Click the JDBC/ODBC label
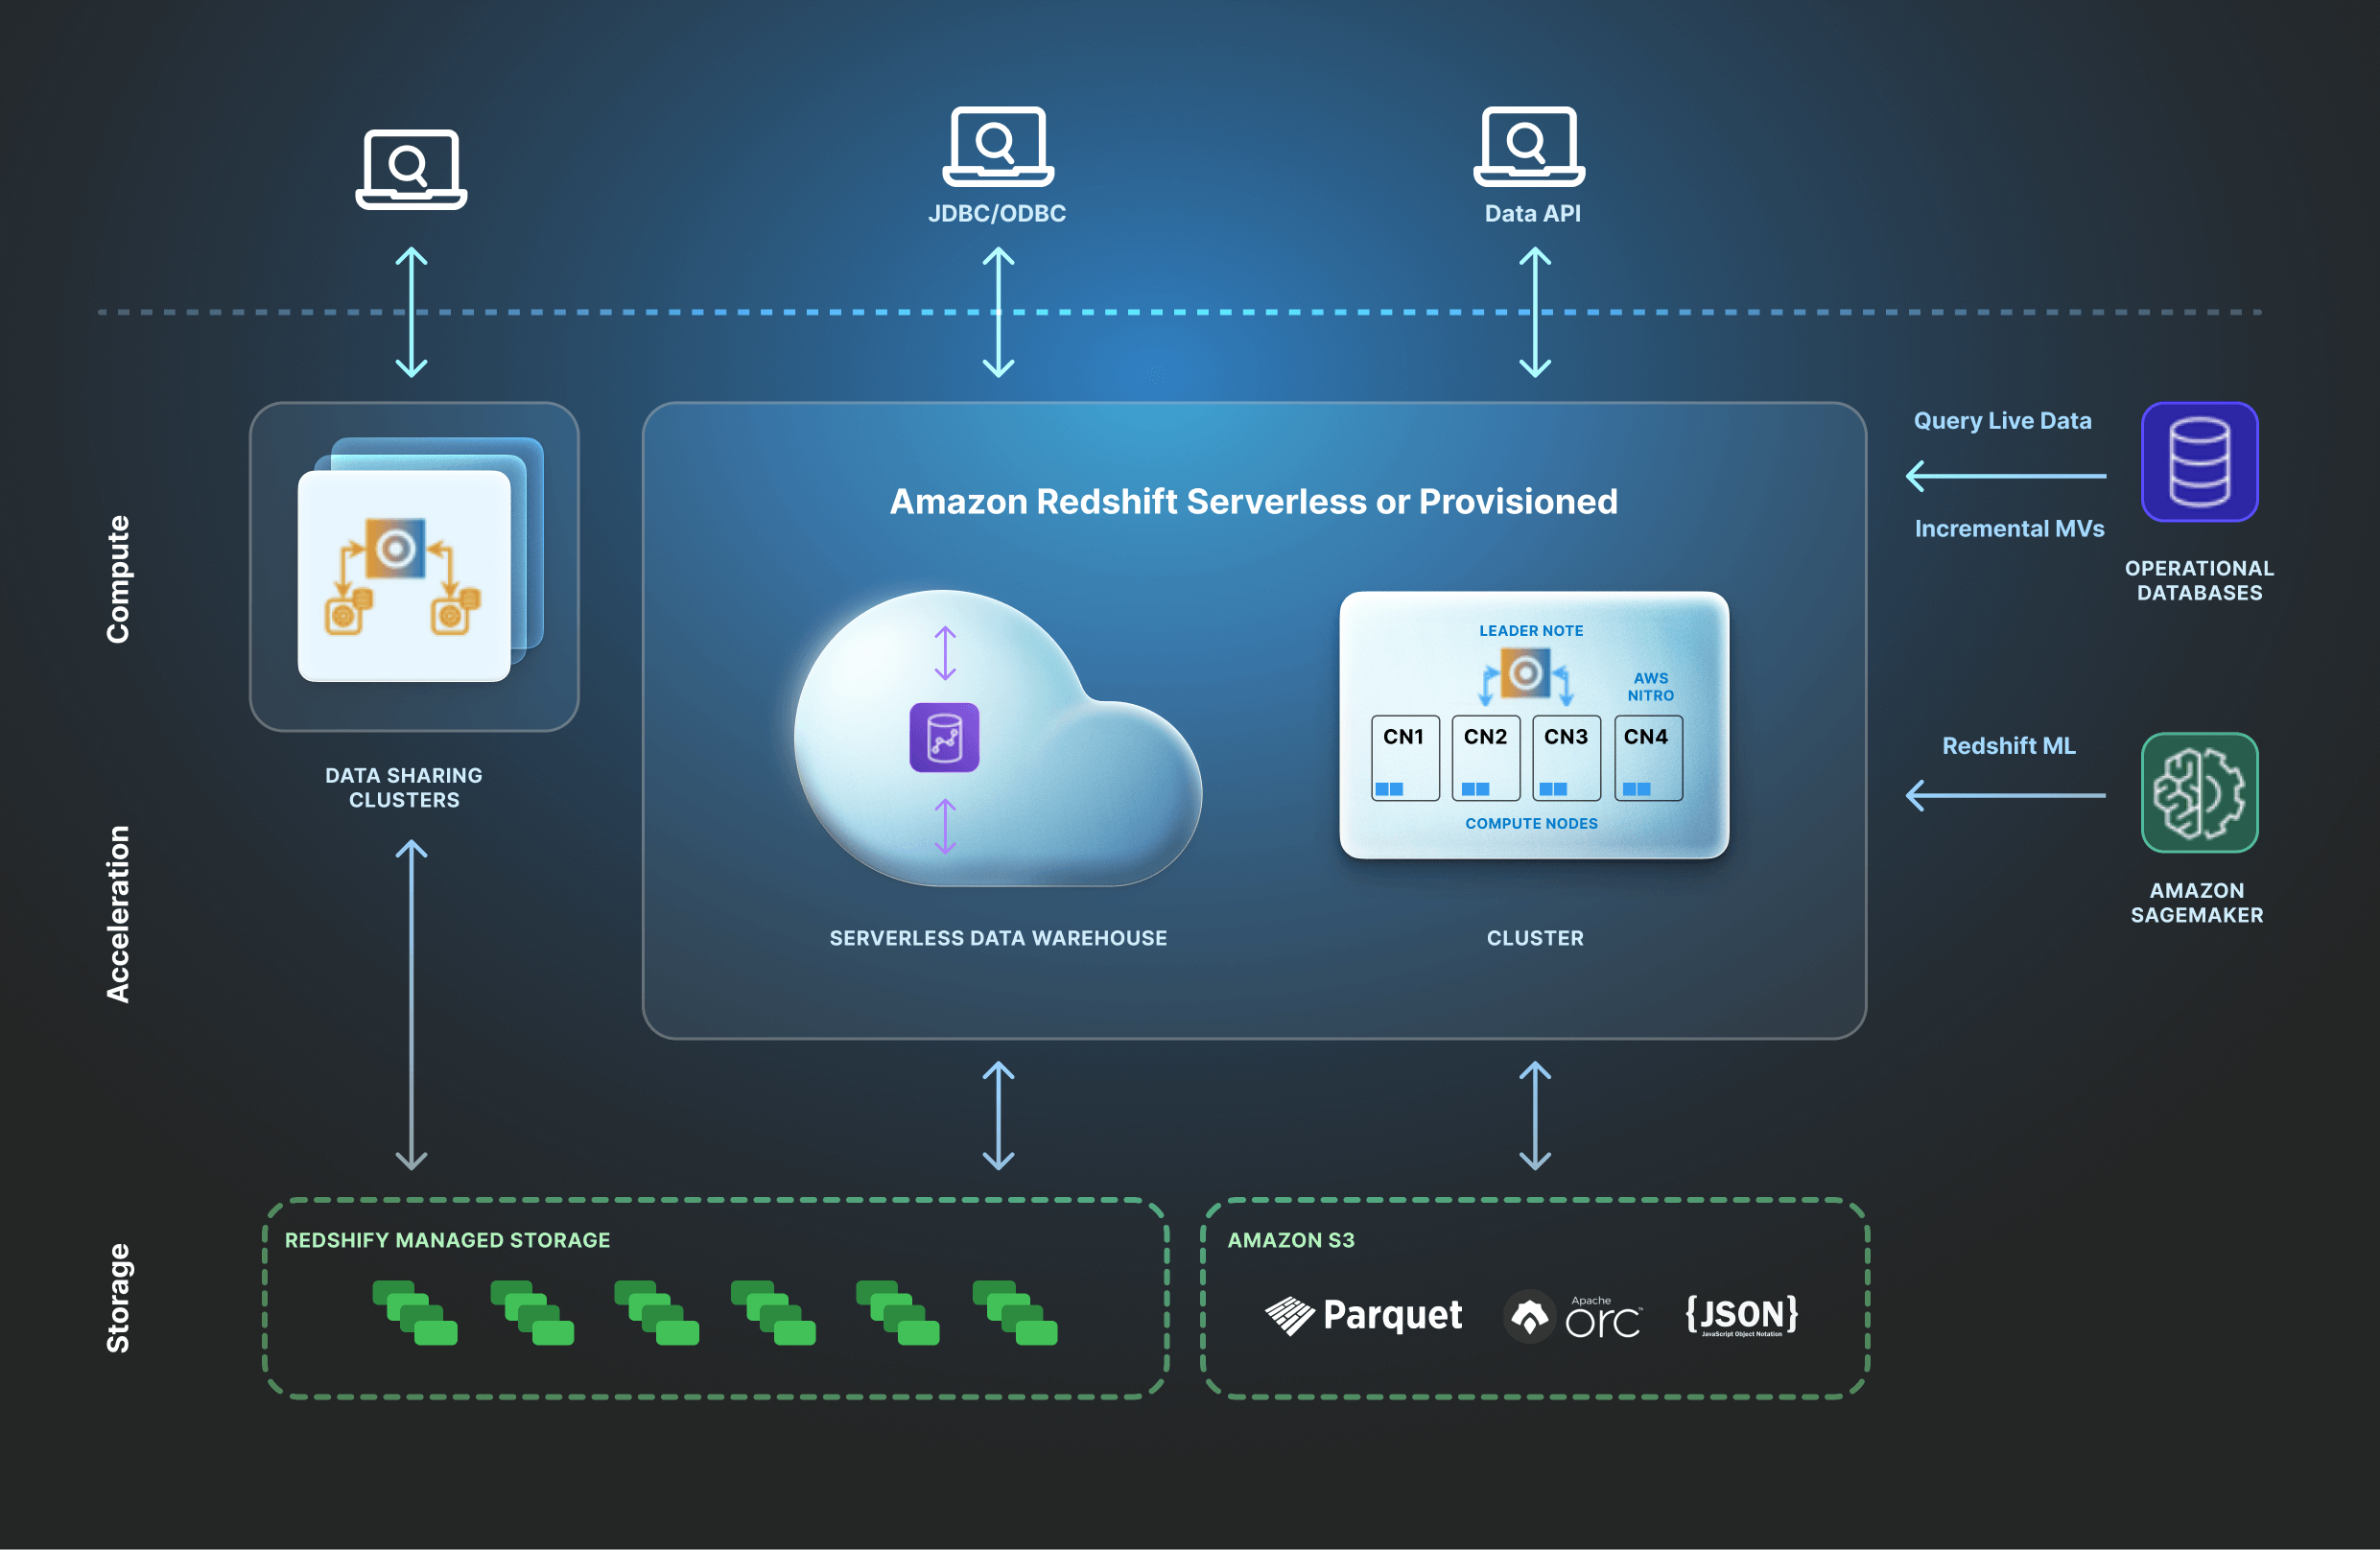The image size is (2380, 1550). coord(997,213)
